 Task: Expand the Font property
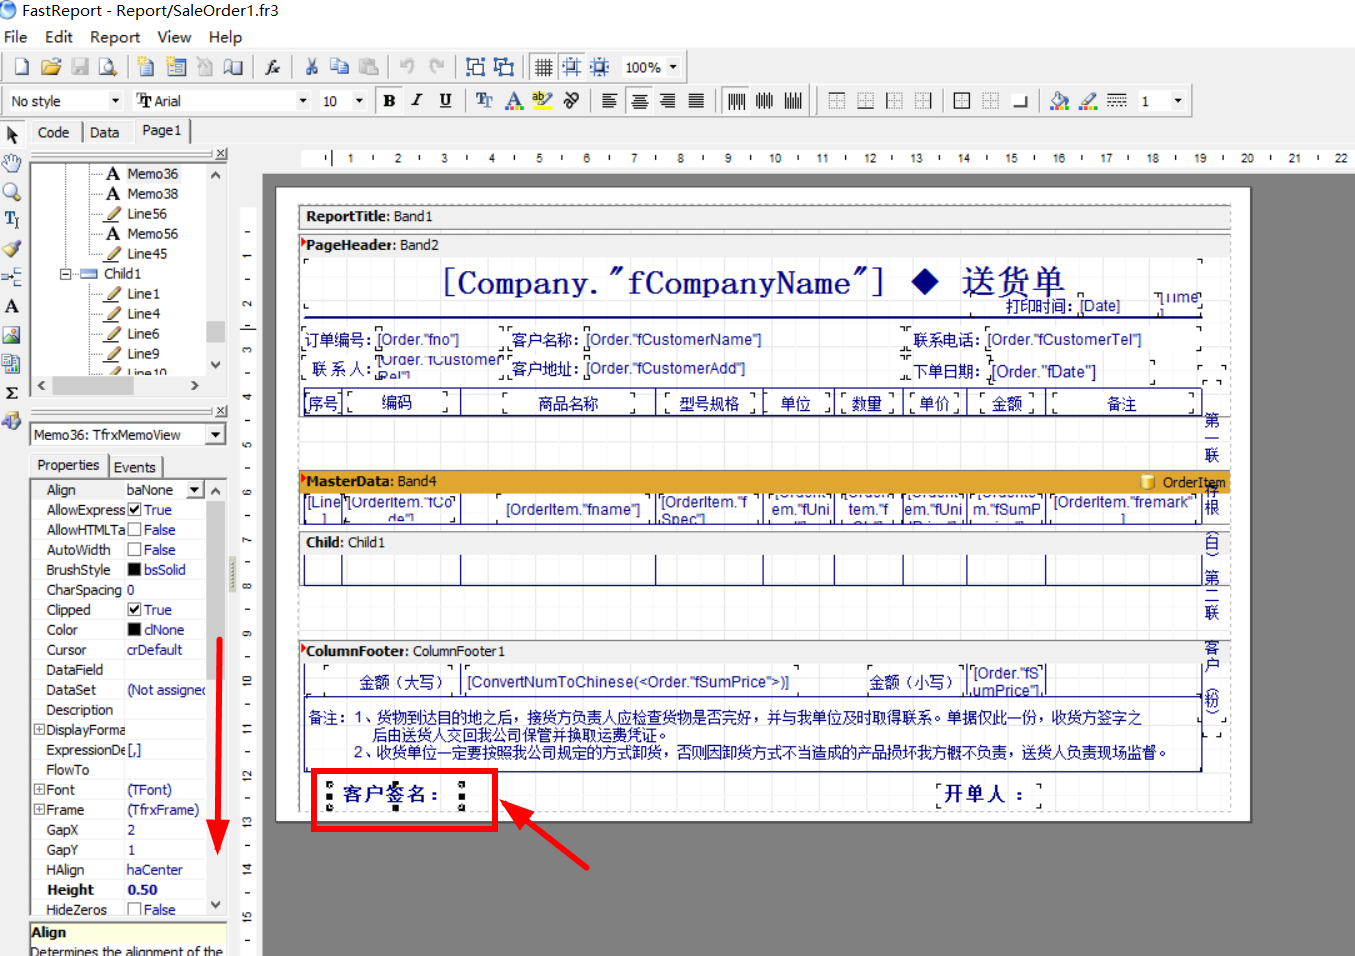tap(39, 790)
